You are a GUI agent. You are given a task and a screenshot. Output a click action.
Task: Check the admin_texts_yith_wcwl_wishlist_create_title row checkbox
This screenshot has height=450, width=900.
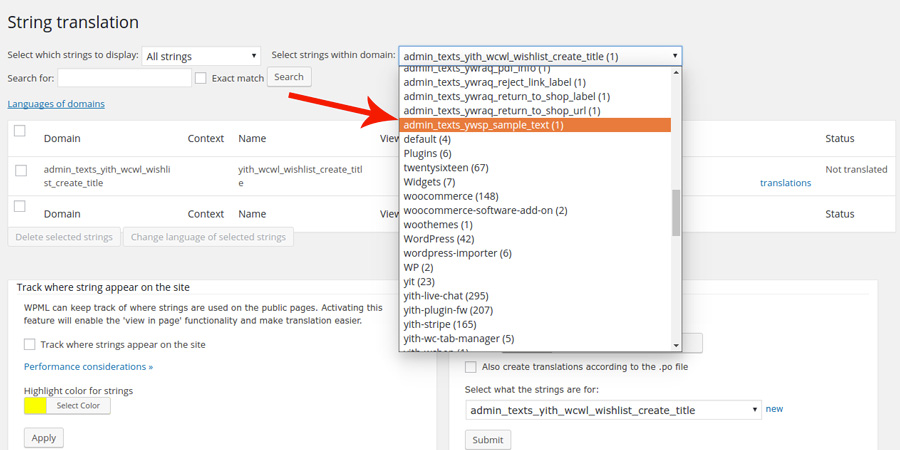[21, 170]
